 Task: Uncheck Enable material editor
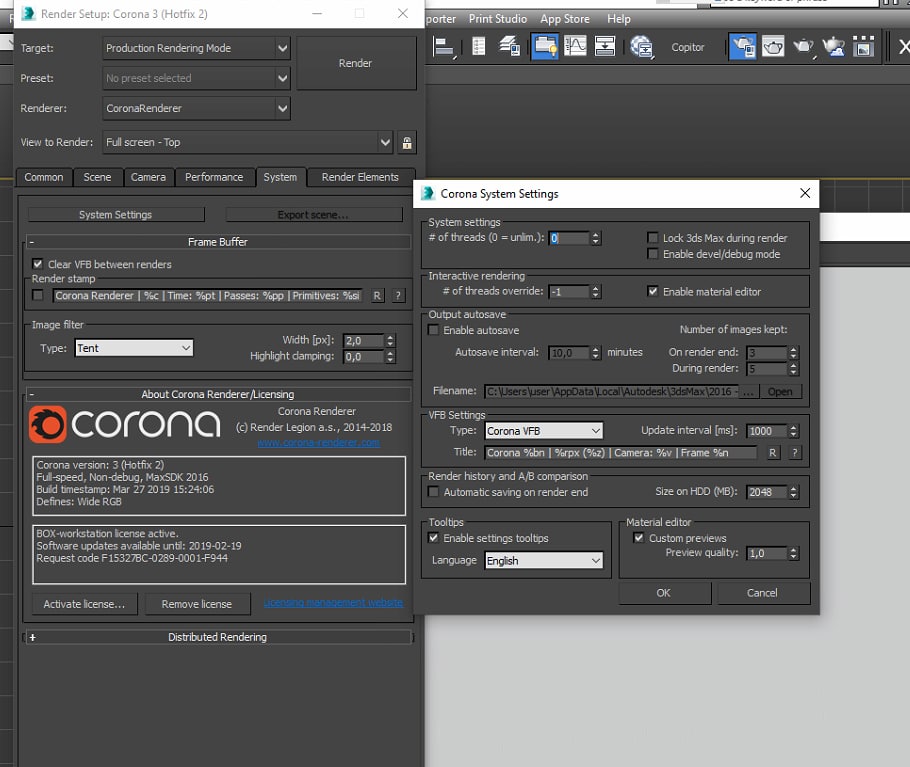point(652,291)
